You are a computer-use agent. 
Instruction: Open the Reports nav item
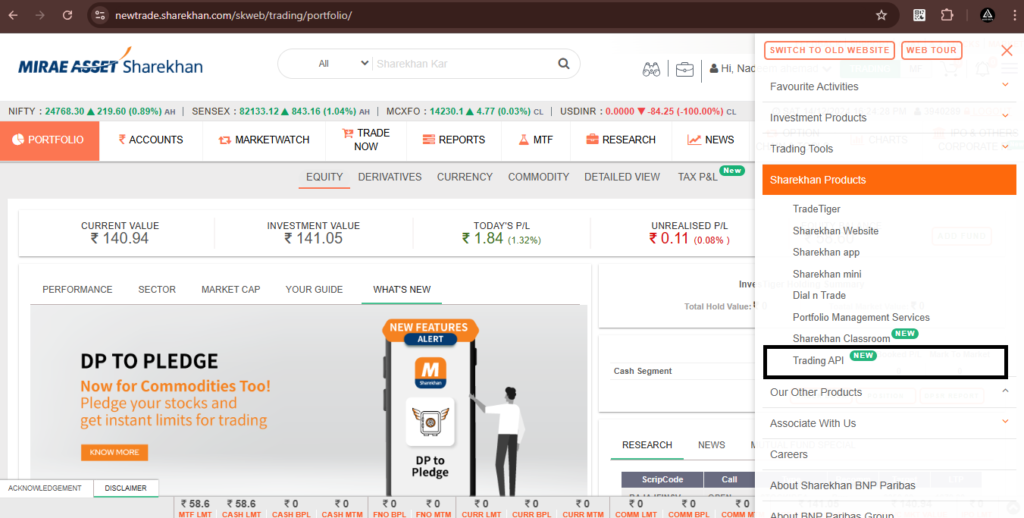[x=454, y=140]
